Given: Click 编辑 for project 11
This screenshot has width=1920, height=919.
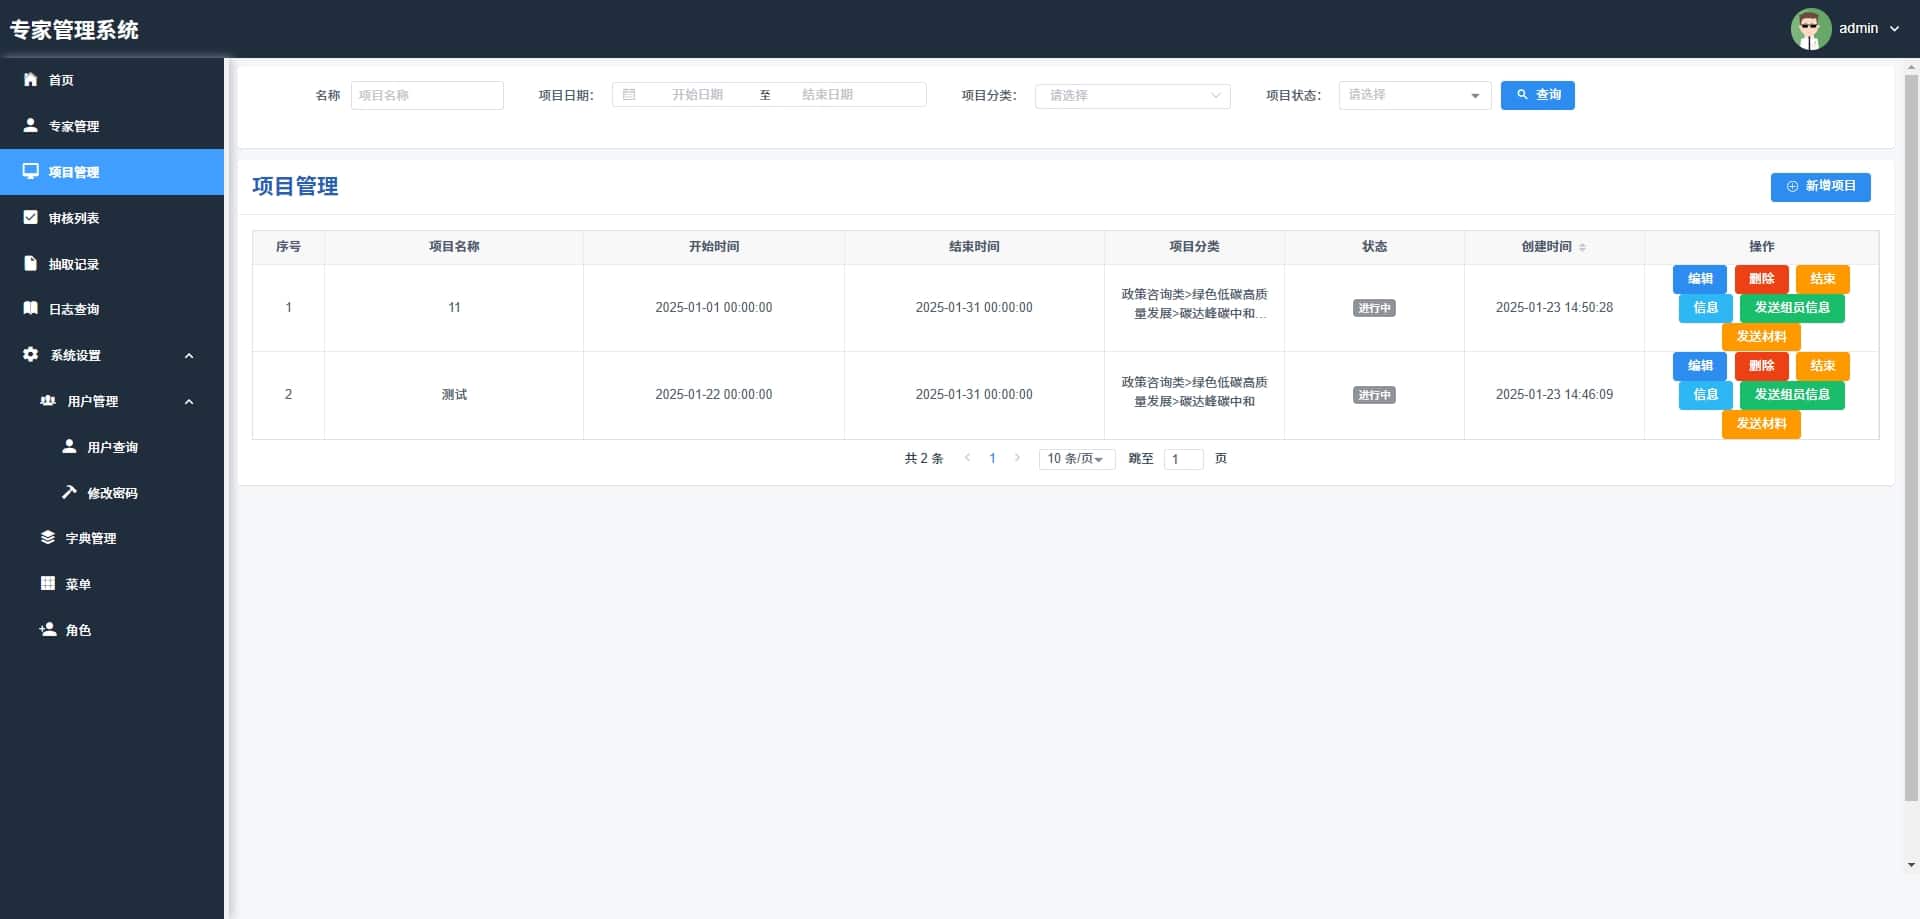Looking at the screenshot, I should [1700, 279].
